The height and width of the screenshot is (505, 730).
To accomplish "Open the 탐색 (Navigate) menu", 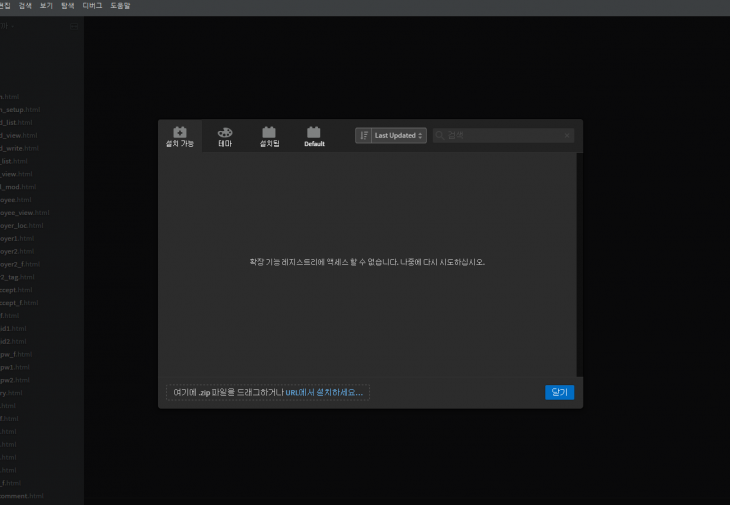I will pyautogui.click(x=68, y=6).
